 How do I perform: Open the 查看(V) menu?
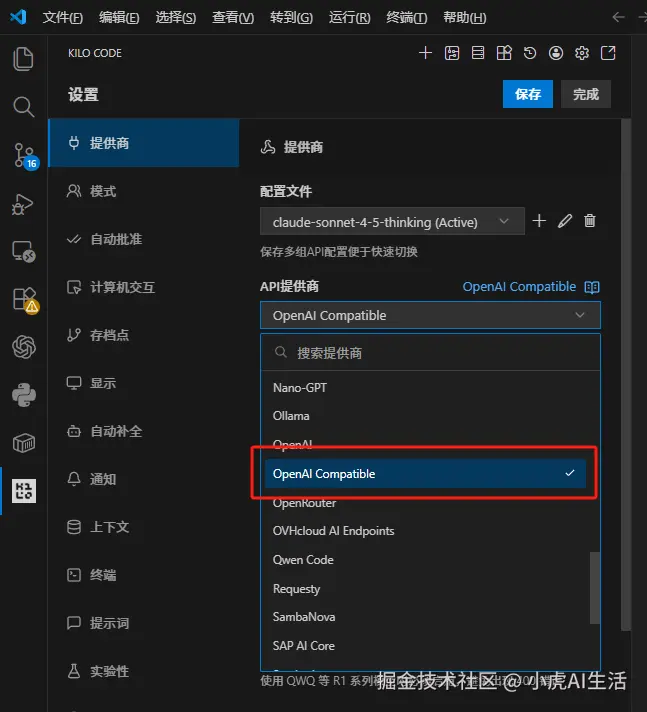click(233, 18)
